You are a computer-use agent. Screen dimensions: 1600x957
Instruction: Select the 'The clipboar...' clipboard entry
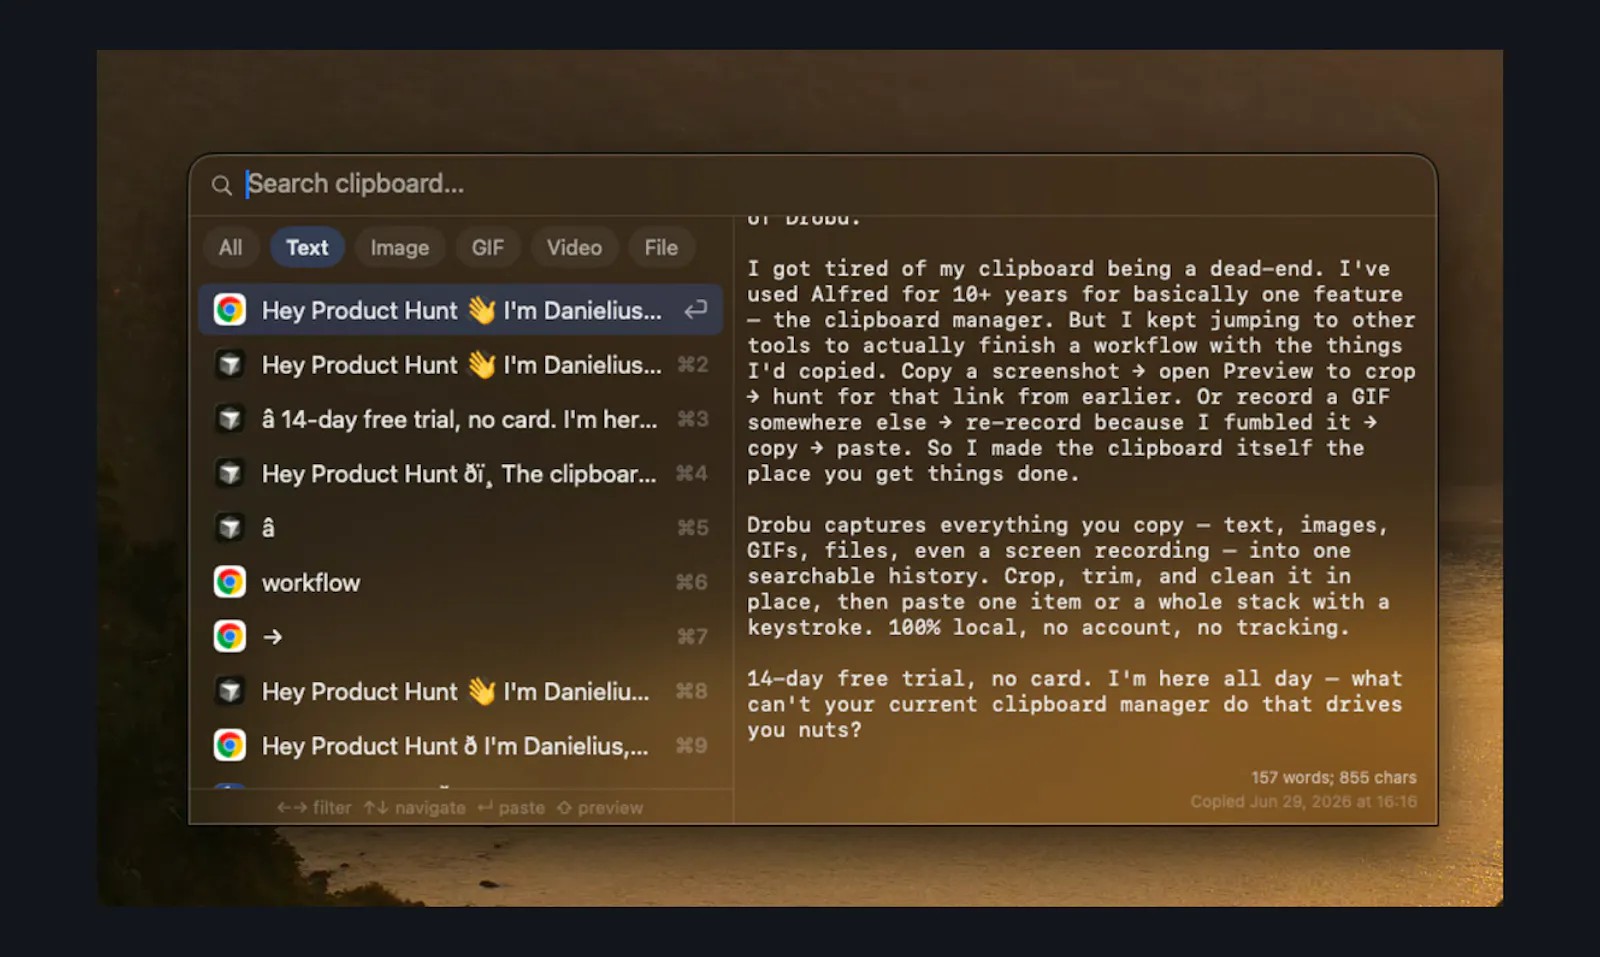pyautogui.click(x=461, y=474)
